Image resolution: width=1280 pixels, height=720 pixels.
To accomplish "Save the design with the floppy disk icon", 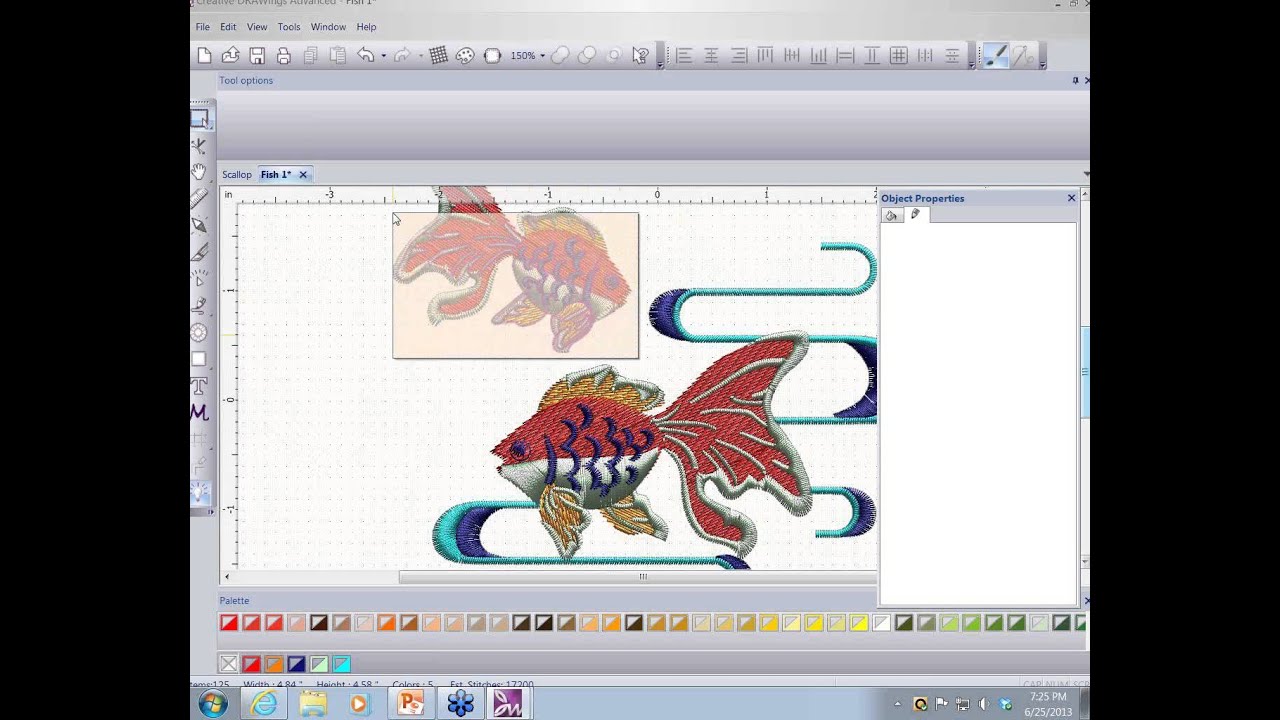I will click(257, 56).
